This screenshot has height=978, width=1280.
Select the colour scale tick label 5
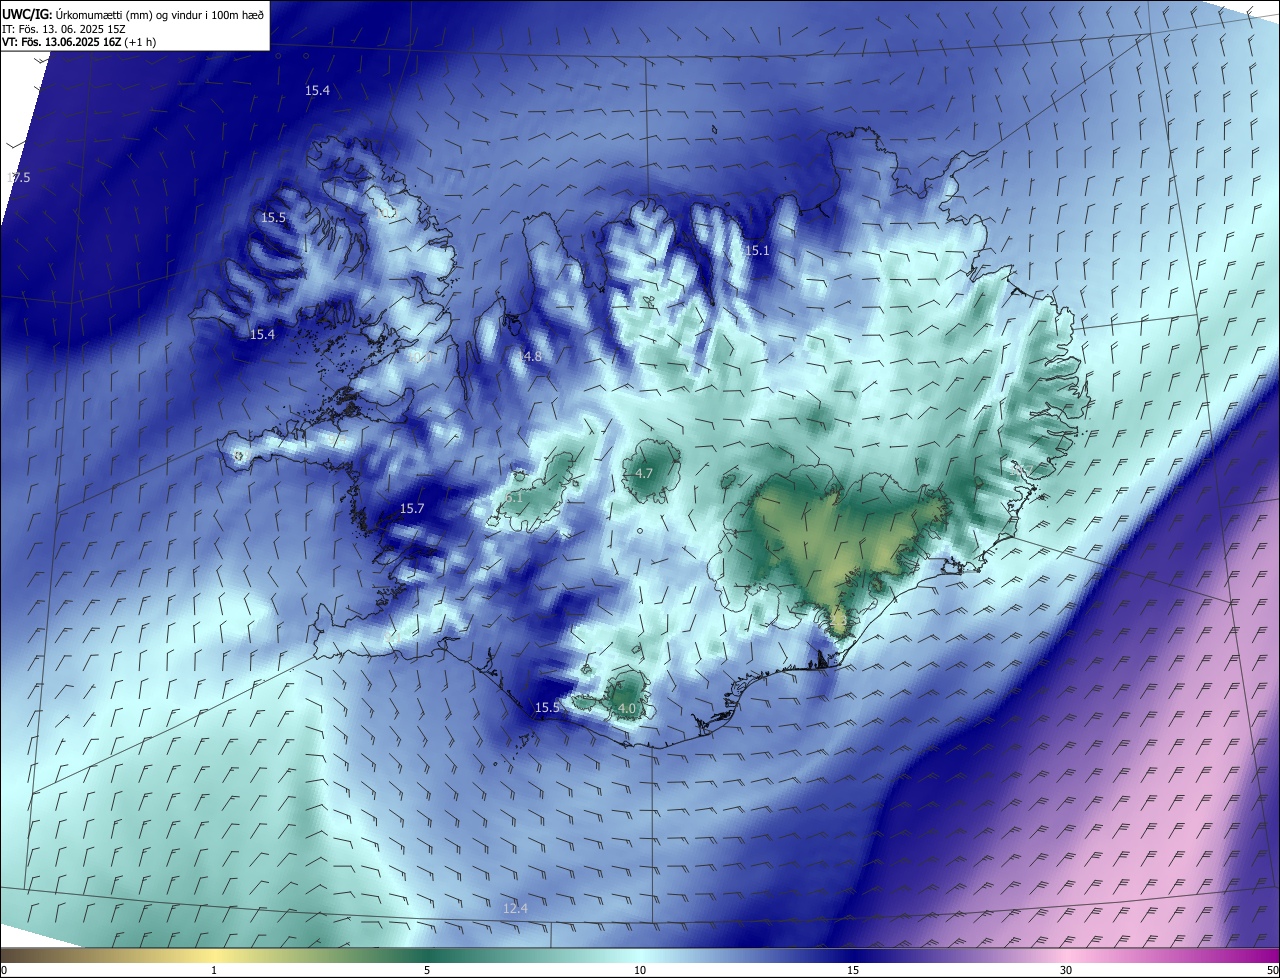[x=427, y=970]
